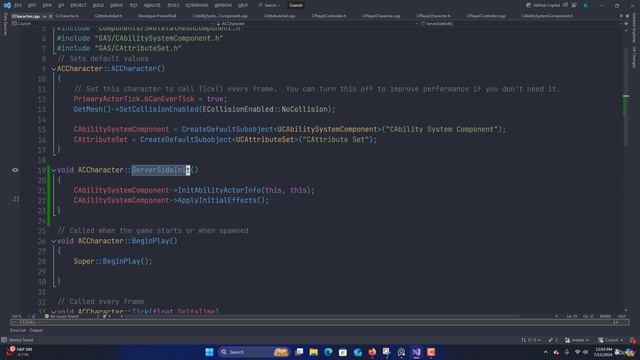Collapse the ACCharacter constructor at line 9
This screenshot has height=360, width=640.
[x=53, y=69]
